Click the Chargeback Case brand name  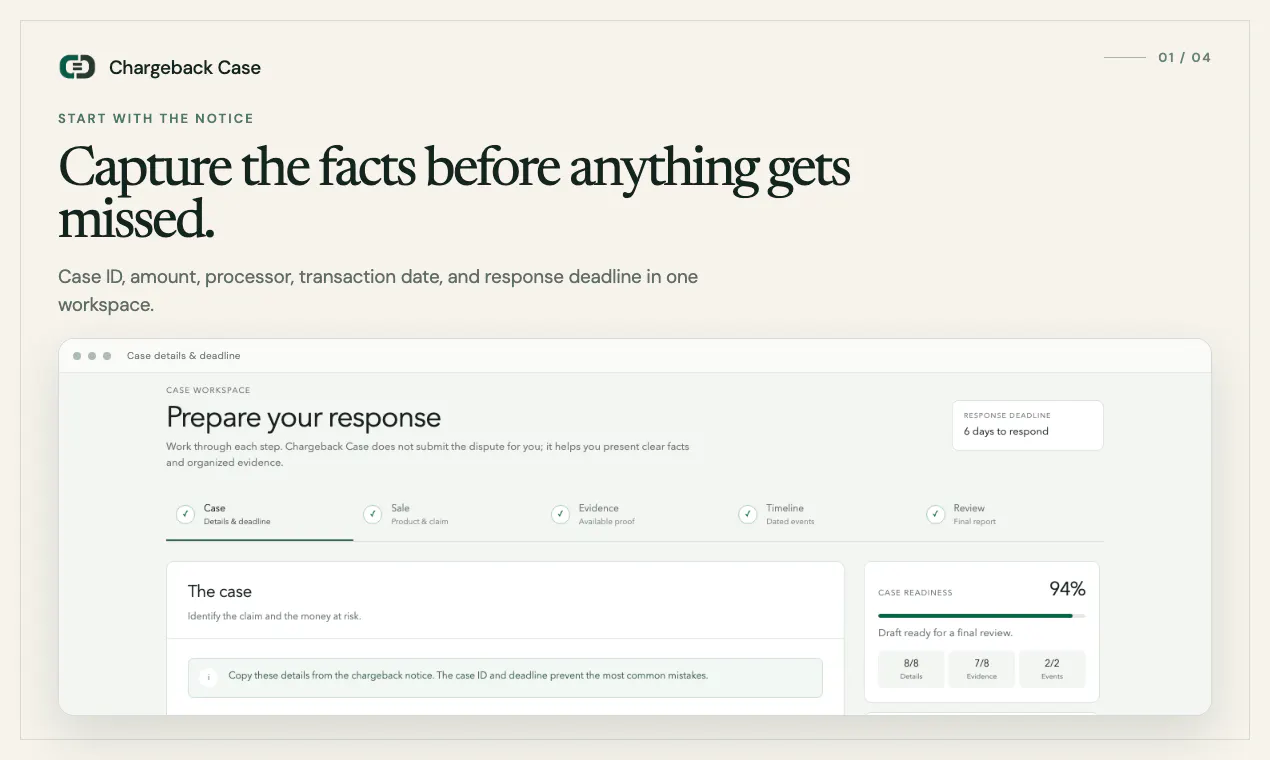[x=185, y=68]
